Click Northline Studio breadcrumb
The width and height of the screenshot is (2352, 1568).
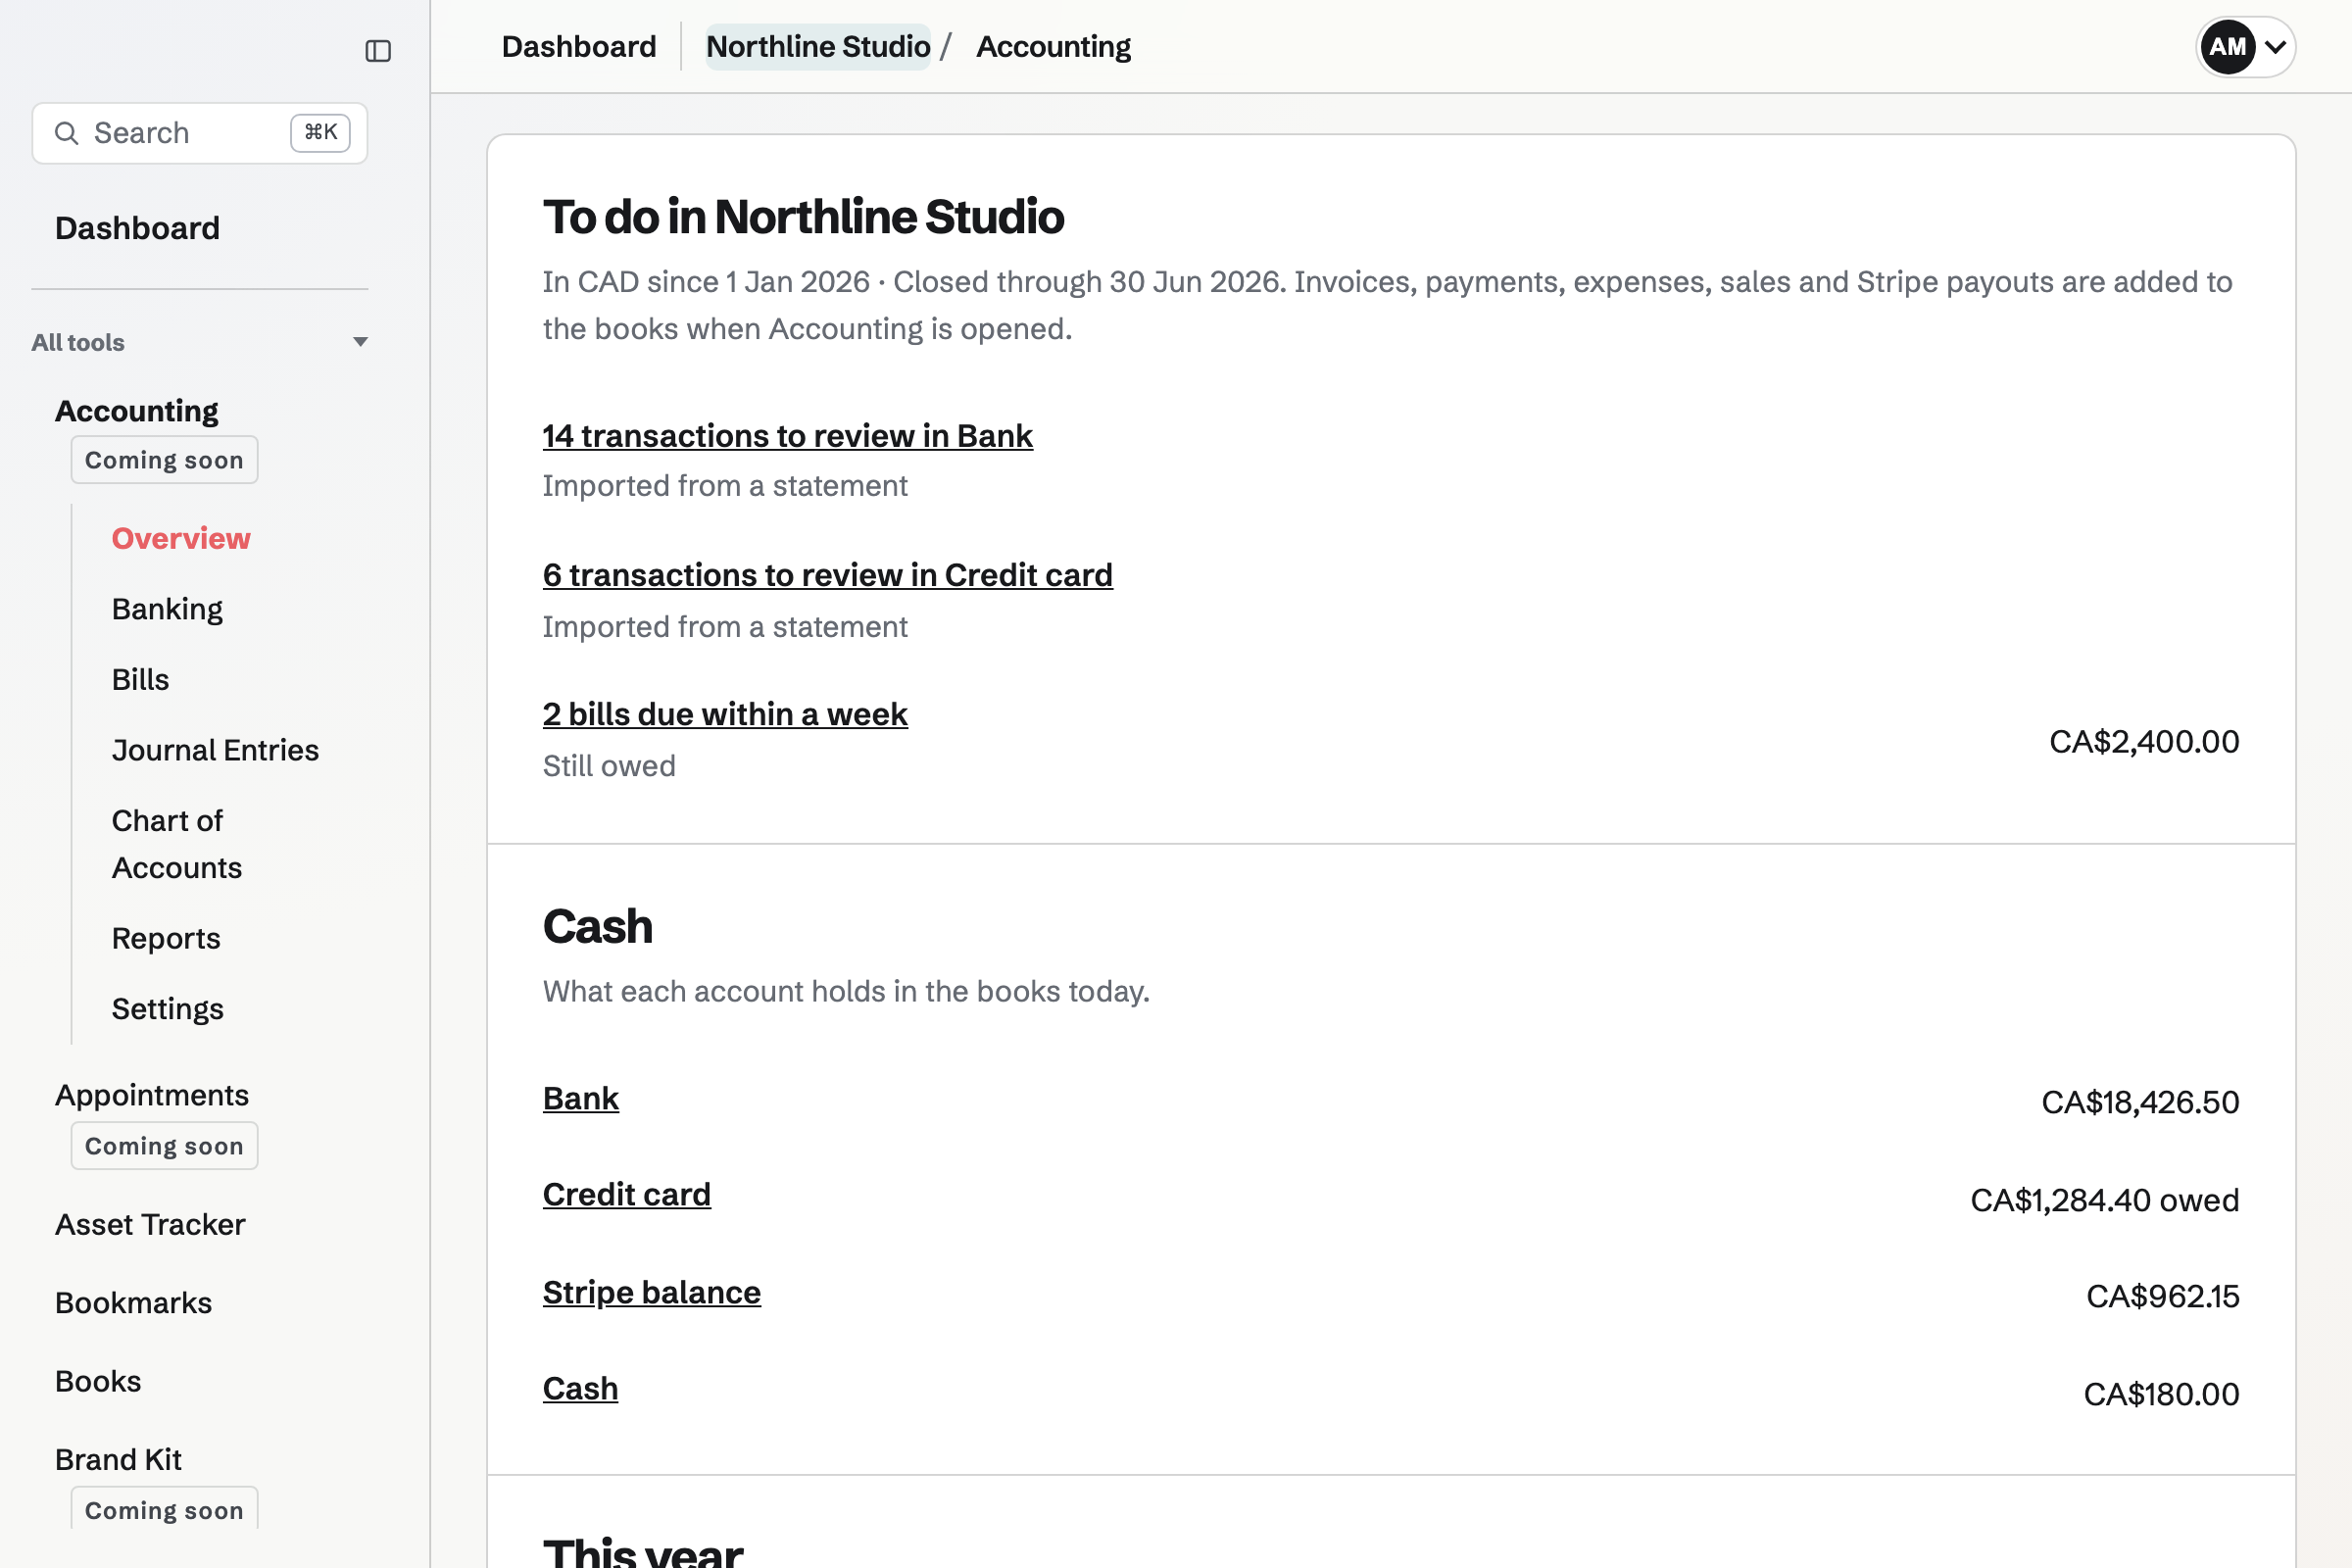818,47
